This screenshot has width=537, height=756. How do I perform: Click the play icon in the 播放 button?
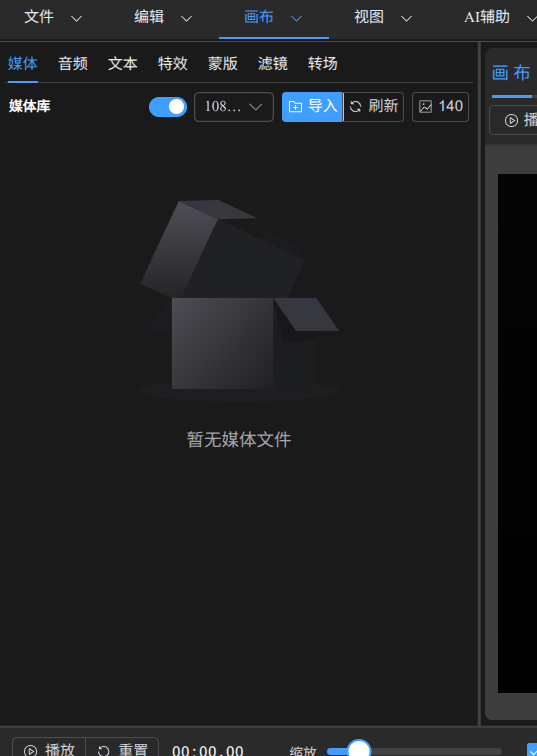[x=30, y=751]
